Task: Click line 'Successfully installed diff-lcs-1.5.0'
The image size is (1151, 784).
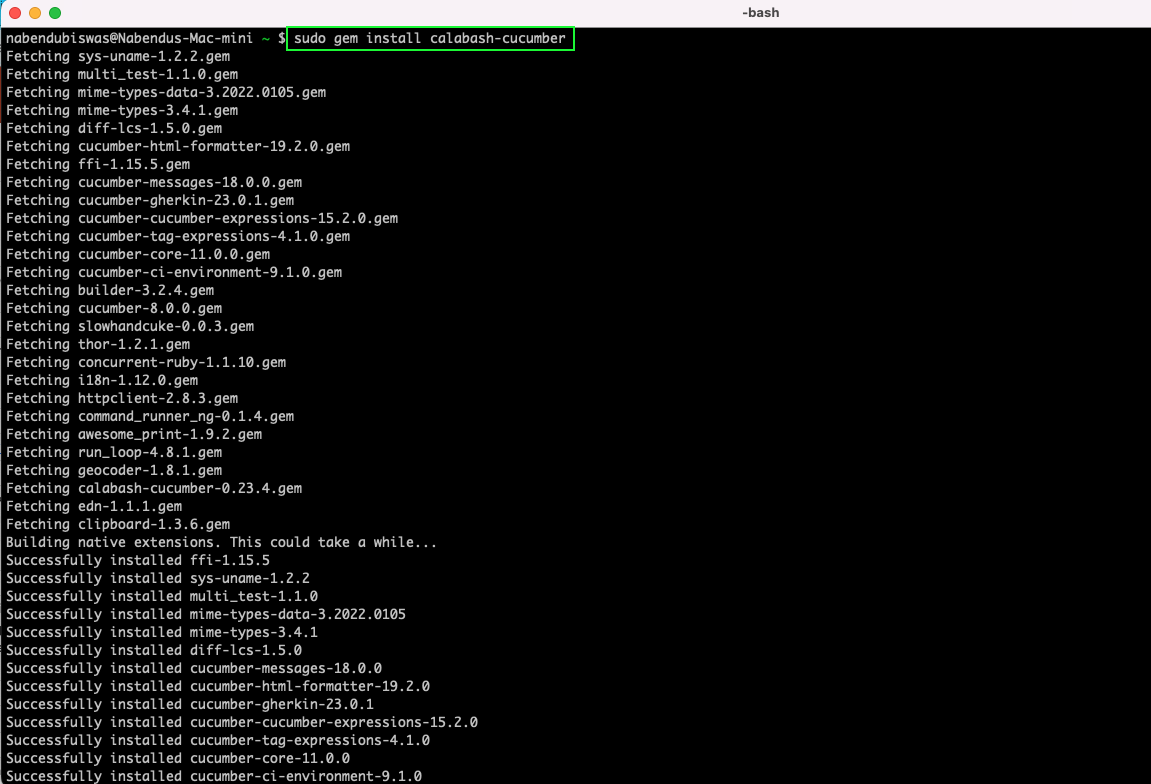Action: (x=154, y=650)
